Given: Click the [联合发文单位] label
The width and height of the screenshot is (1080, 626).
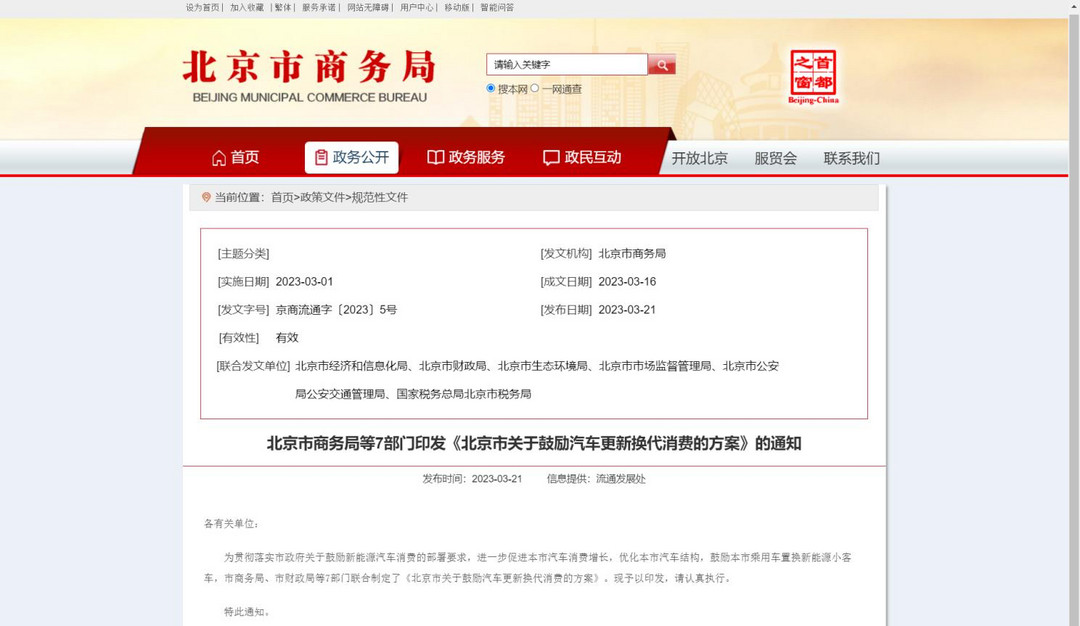Looking at the screenshot, I should [253, 366].
